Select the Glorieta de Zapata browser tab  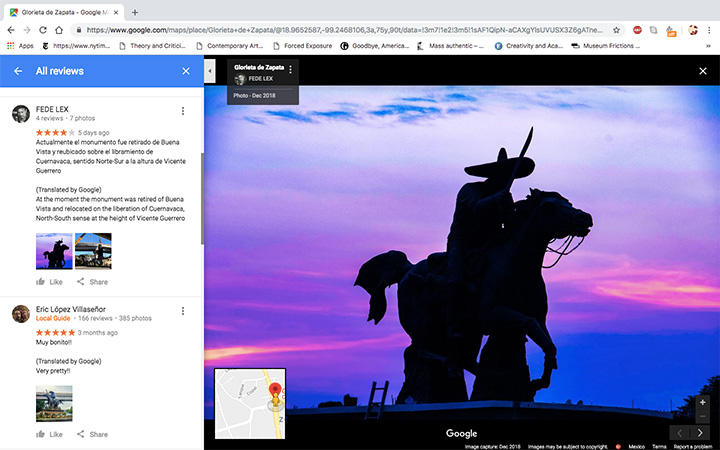pos(64,12)
